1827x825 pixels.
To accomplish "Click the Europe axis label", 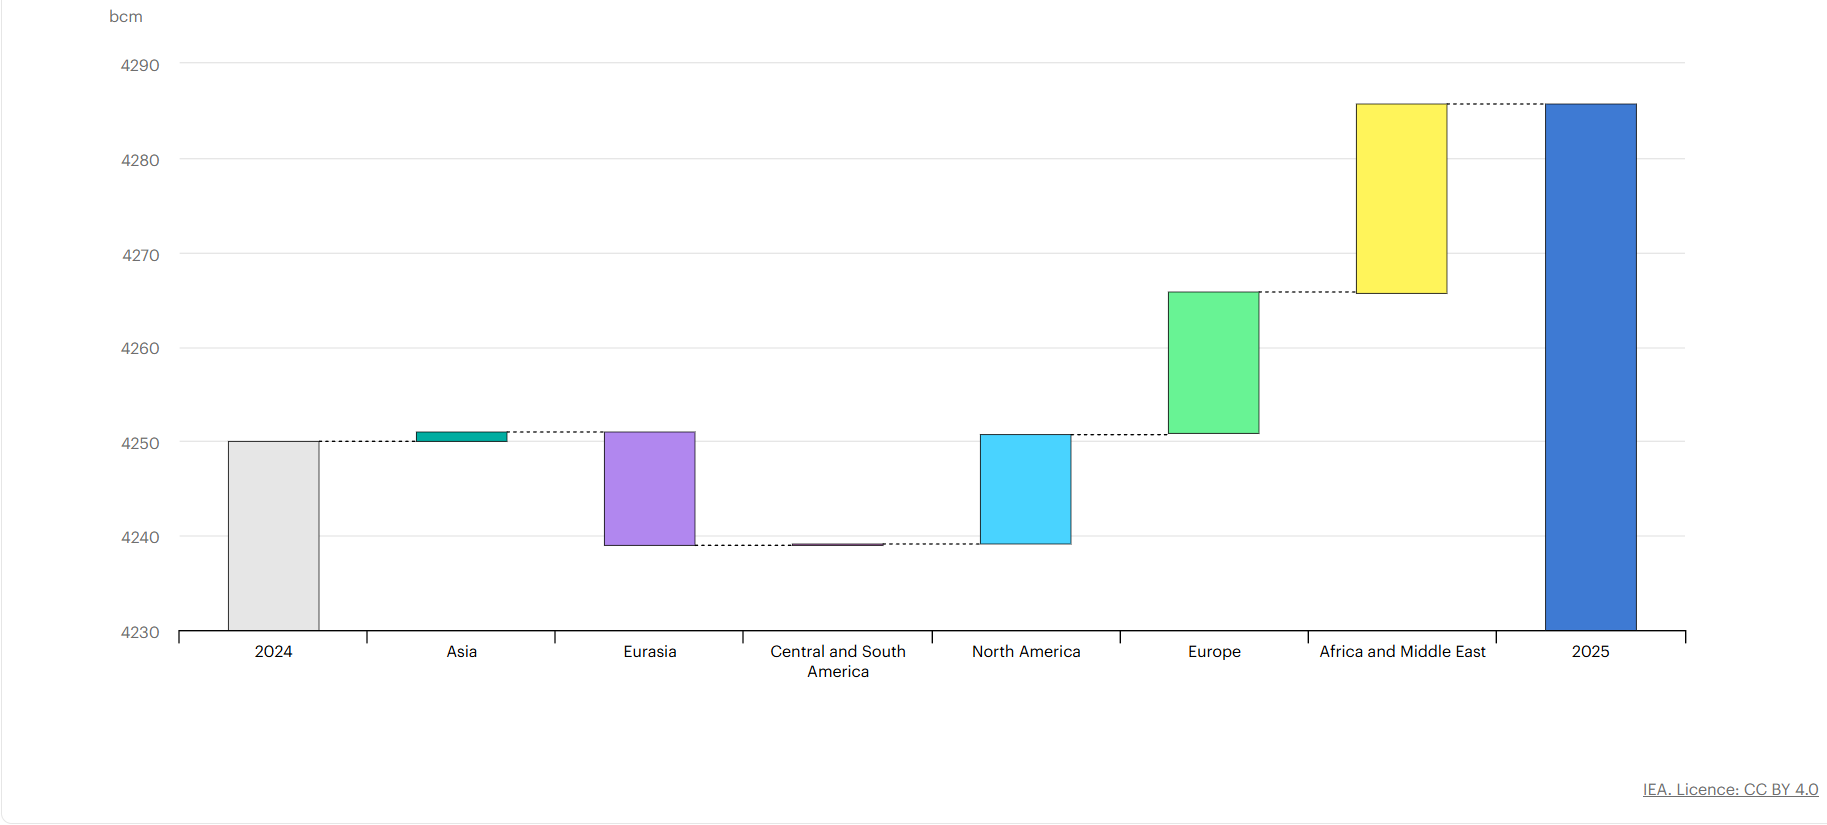I will (1214, 651).
